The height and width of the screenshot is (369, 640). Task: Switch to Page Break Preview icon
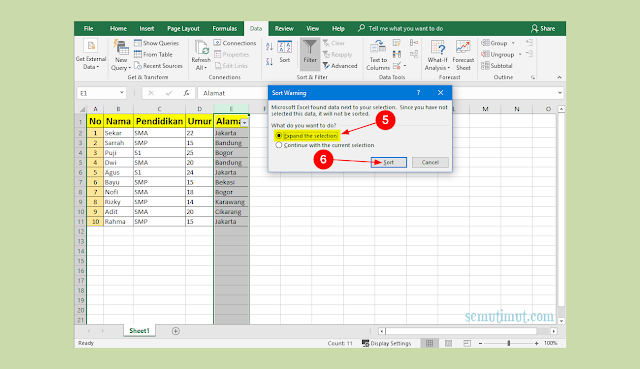pos(467,343)
